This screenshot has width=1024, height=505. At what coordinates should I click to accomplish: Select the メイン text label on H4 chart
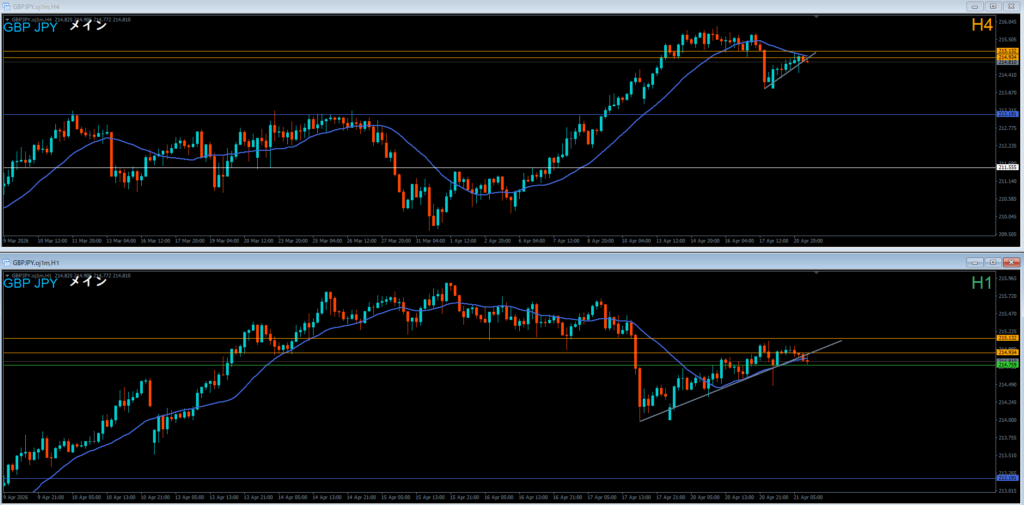88,27
